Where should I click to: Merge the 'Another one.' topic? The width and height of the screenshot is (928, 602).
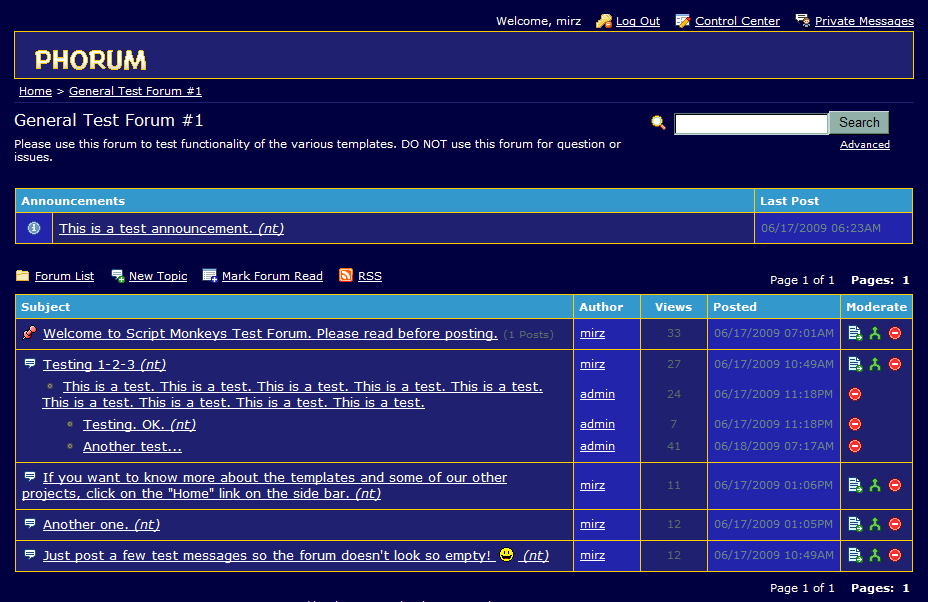click(x=875, y=524)
